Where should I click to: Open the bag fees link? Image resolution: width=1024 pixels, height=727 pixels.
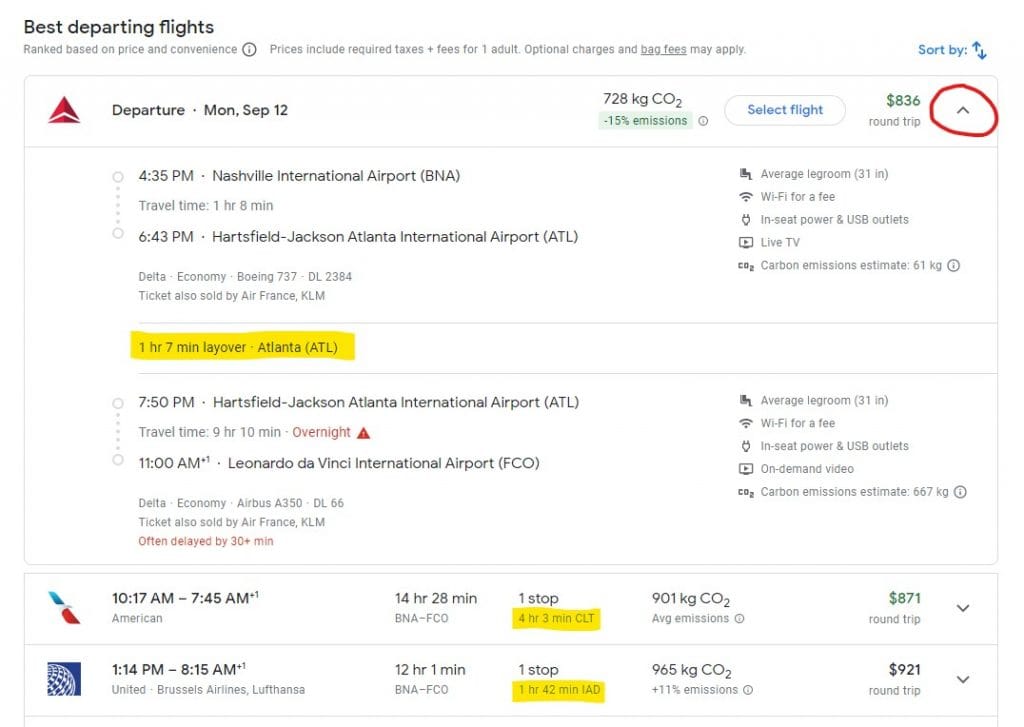click(661, 49)
